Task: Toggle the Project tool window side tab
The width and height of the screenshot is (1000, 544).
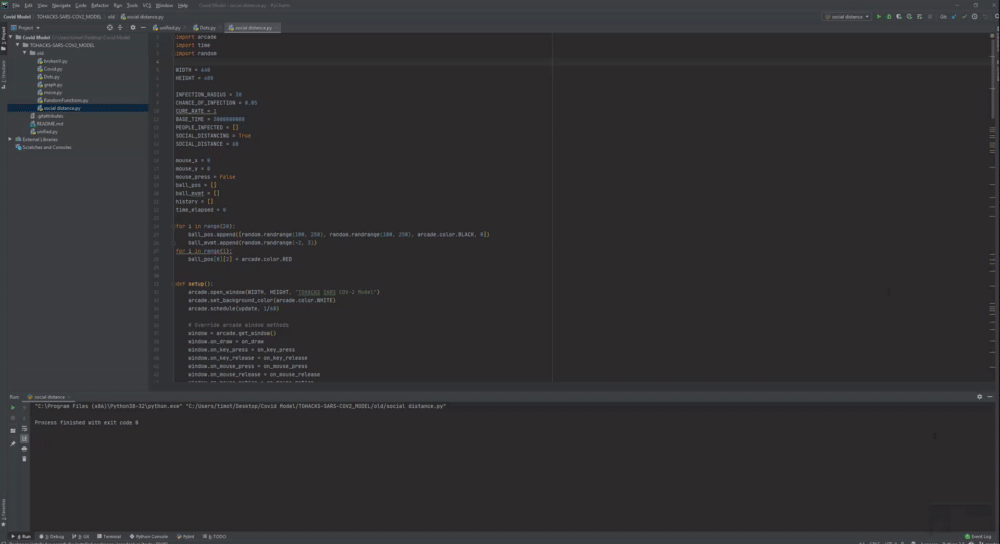Action: (4, 38)
